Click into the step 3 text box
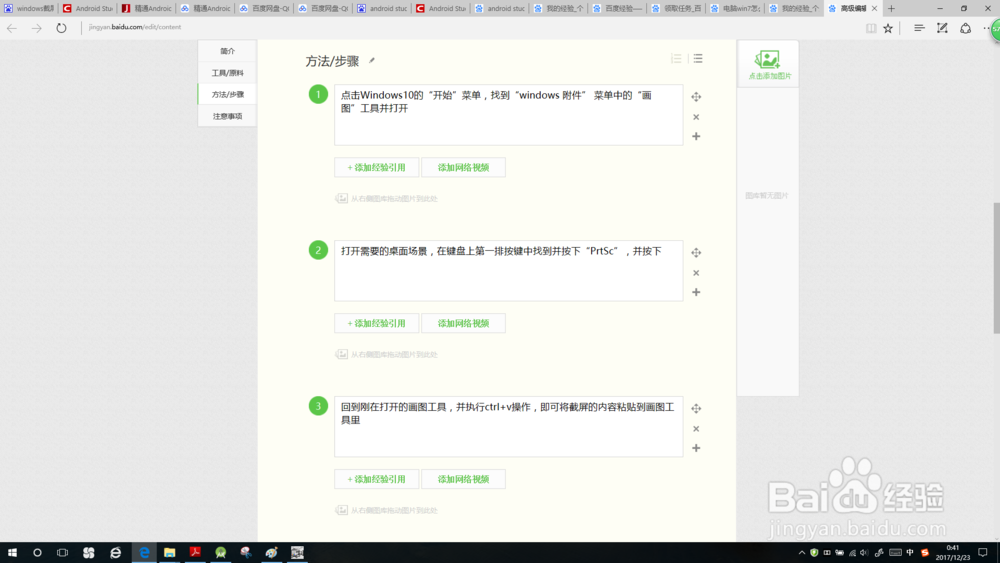This screenshot has width=1000, height=563. (x=508, y=427)
